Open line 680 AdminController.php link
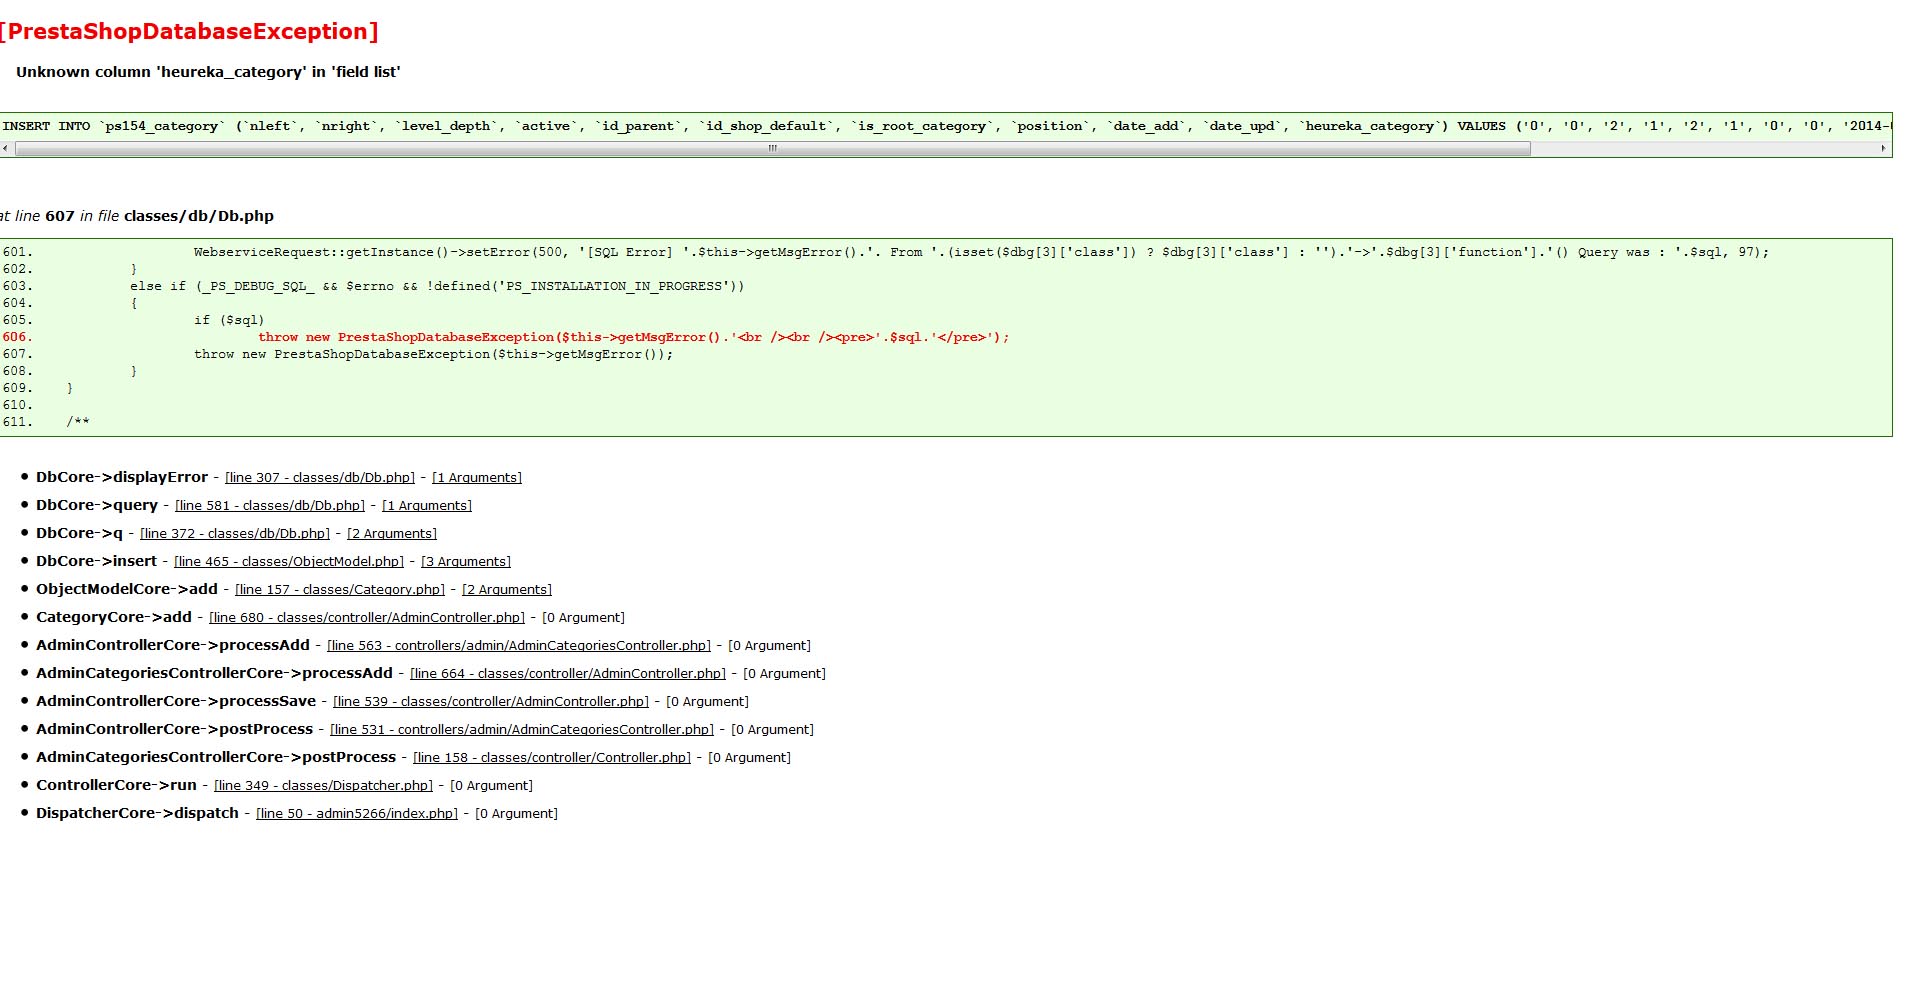 (367, 618)
